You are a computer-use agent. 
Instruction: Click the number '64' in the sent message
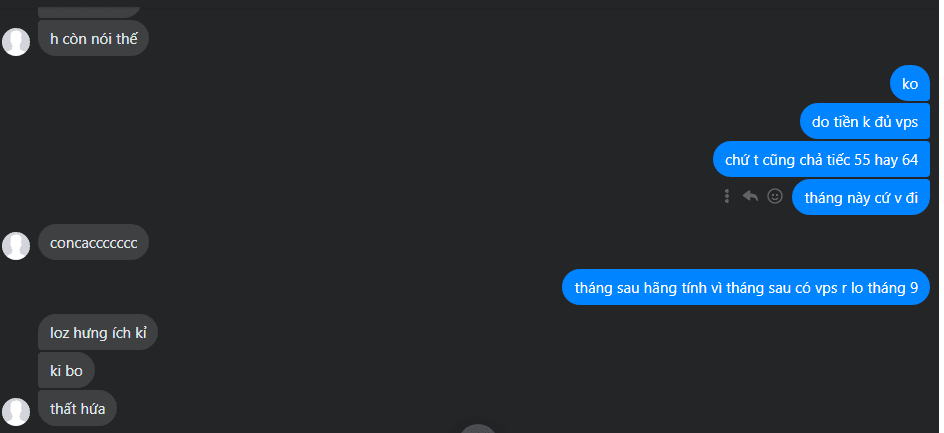(x=910, y=160)
